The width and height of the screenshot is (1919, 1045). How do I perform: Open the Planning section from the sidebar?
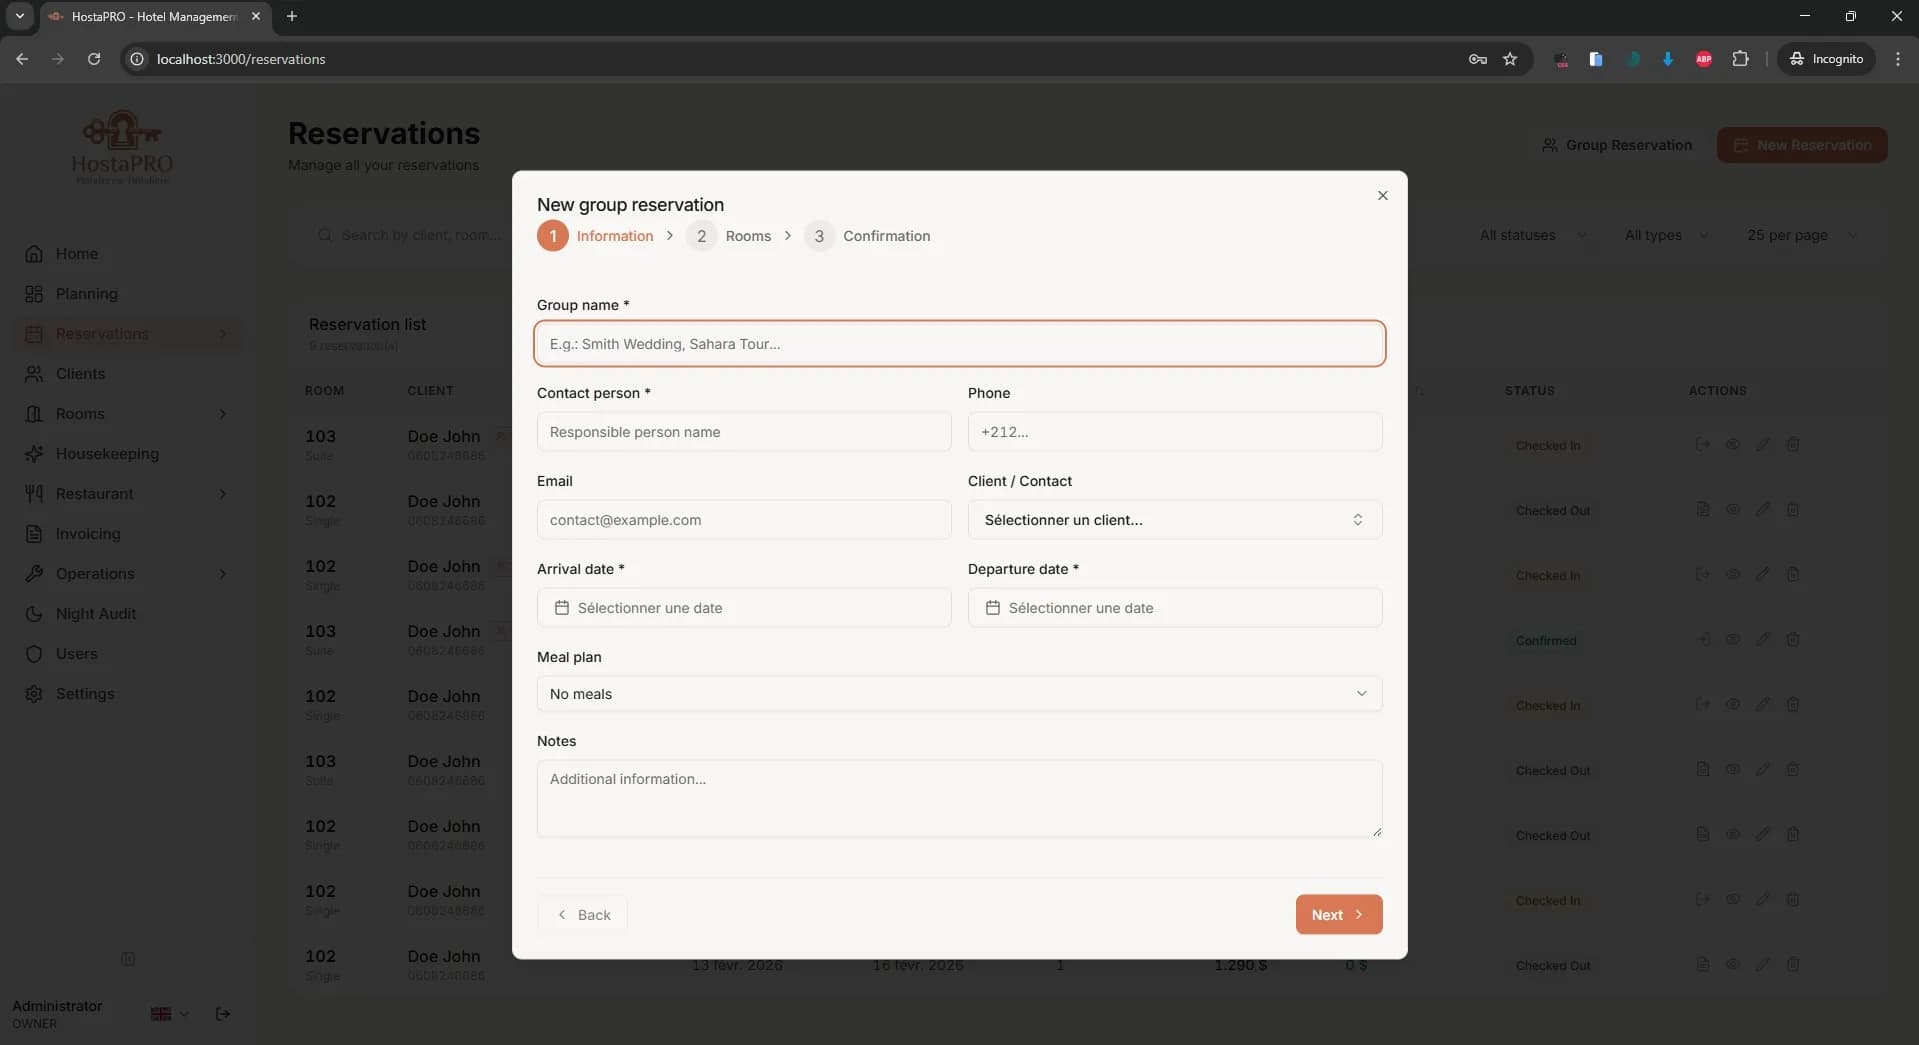tap(88, 293)
